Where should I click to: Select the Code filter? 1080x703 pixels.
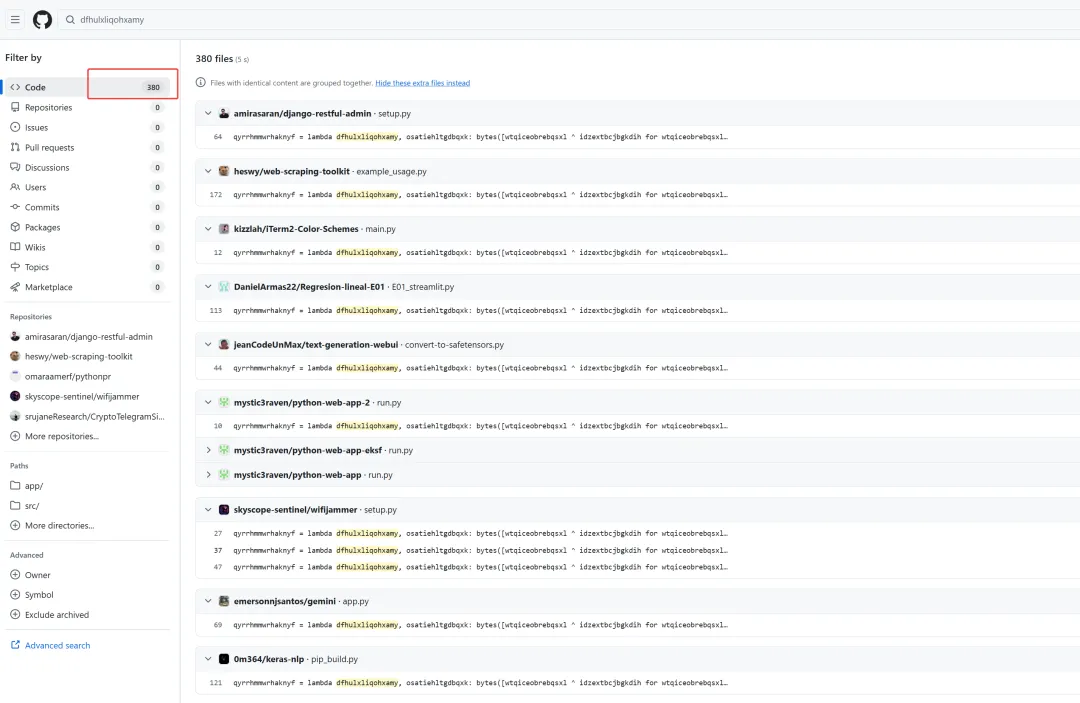click(x=86, y=87)
